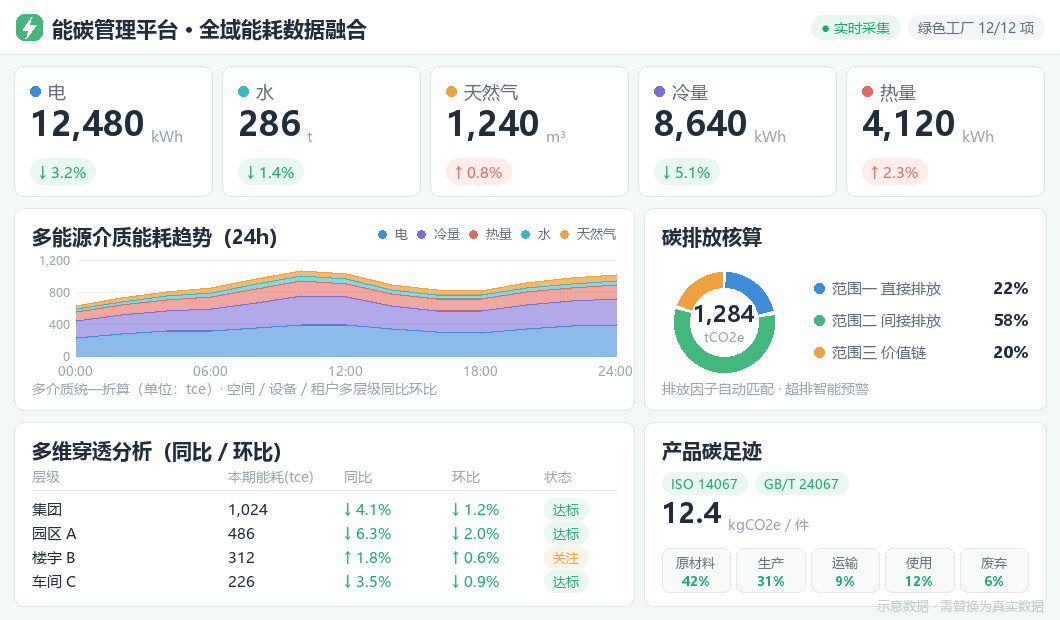Click the ↓3.2% electricity change badge

click(63, 172)
